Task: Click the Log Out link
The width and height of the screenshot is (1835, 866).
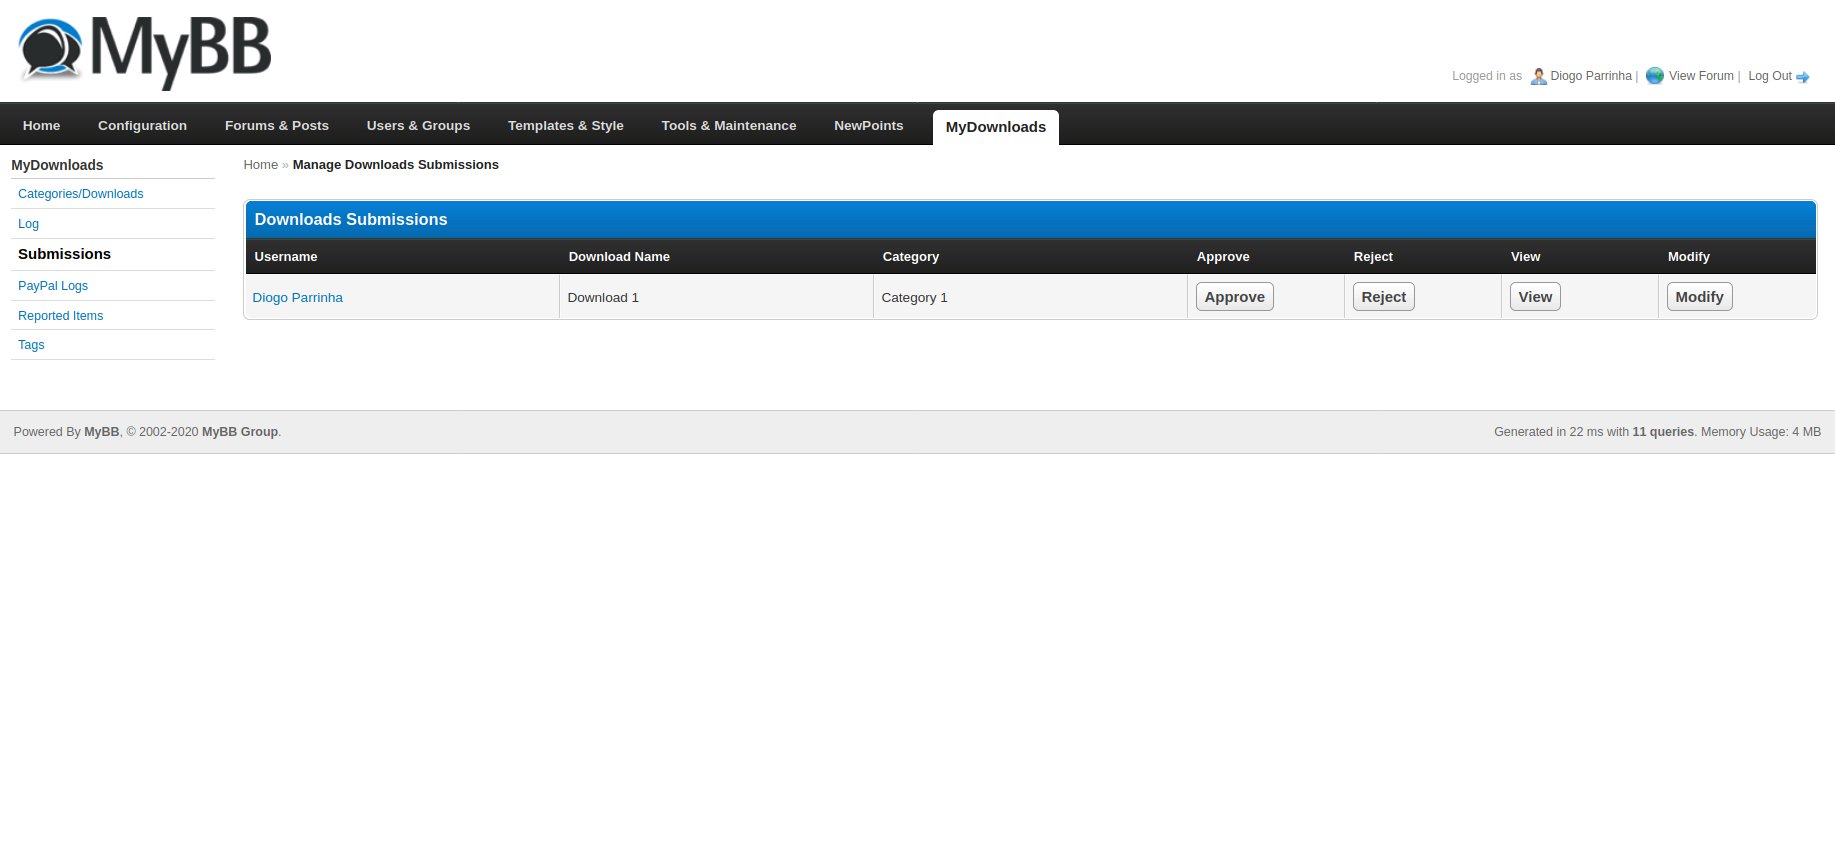Action: [1770, 76]
